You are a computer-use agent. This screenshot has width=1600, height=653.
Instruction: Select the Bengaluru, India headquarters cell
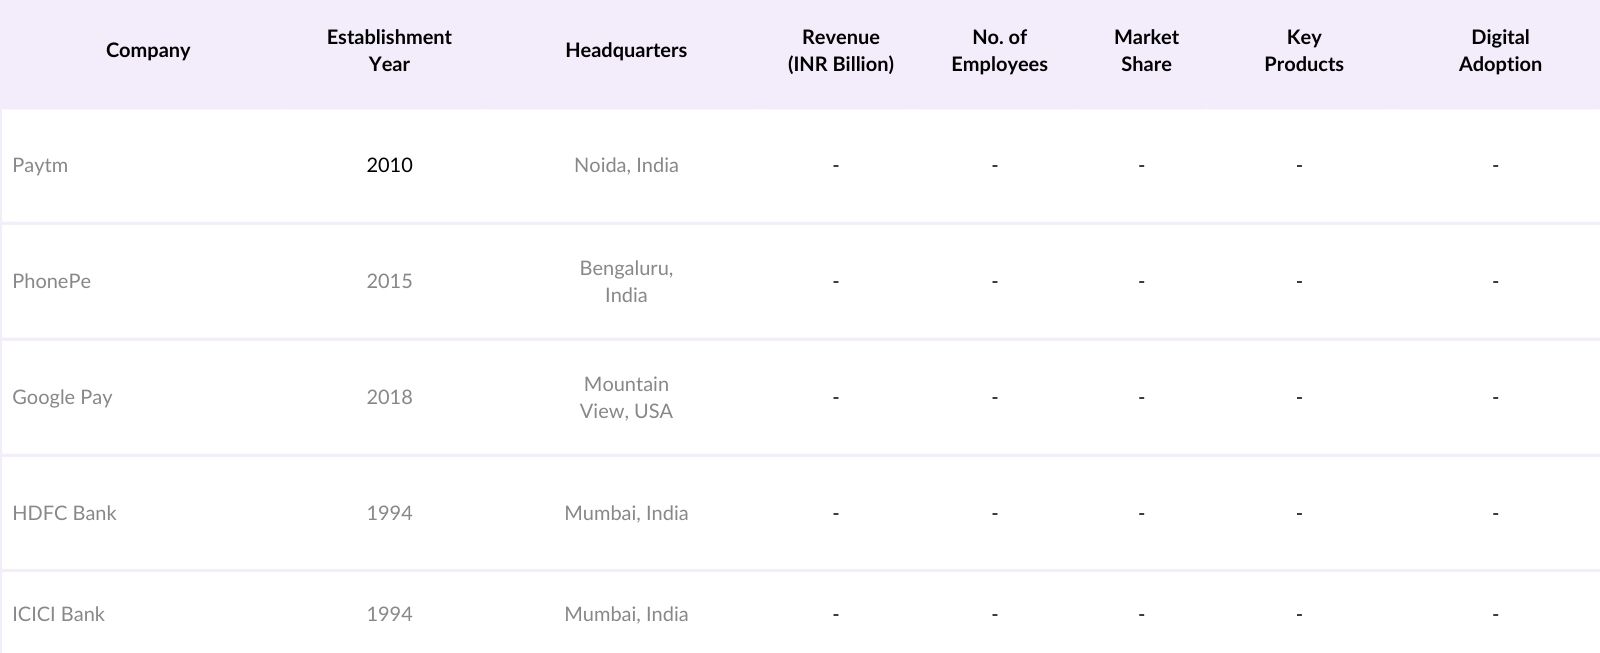(x=626, y=281)
